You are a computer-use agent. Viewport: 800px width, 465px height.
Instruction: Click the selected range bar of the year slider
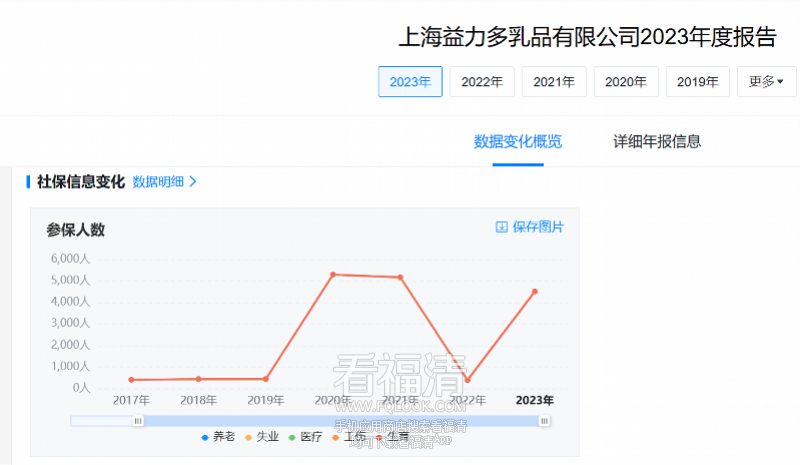[x=341, y=421]
